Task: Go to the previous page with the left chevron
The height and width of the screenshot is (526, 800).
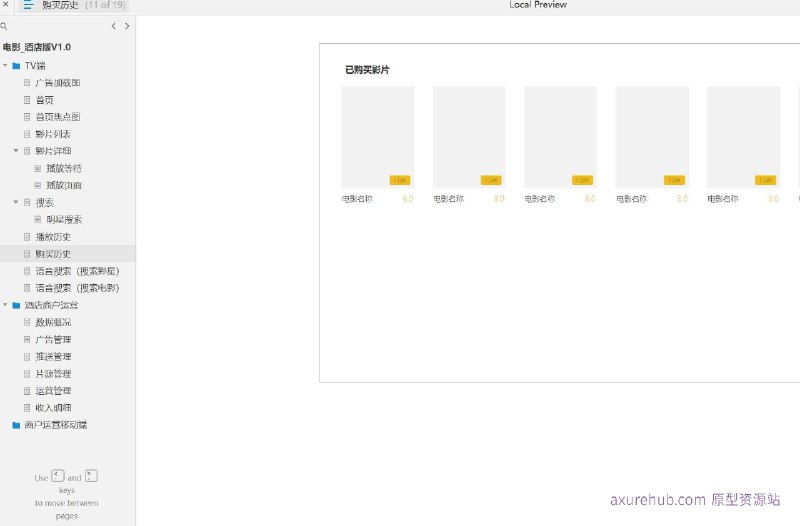Action: click(x=113, y=26)
